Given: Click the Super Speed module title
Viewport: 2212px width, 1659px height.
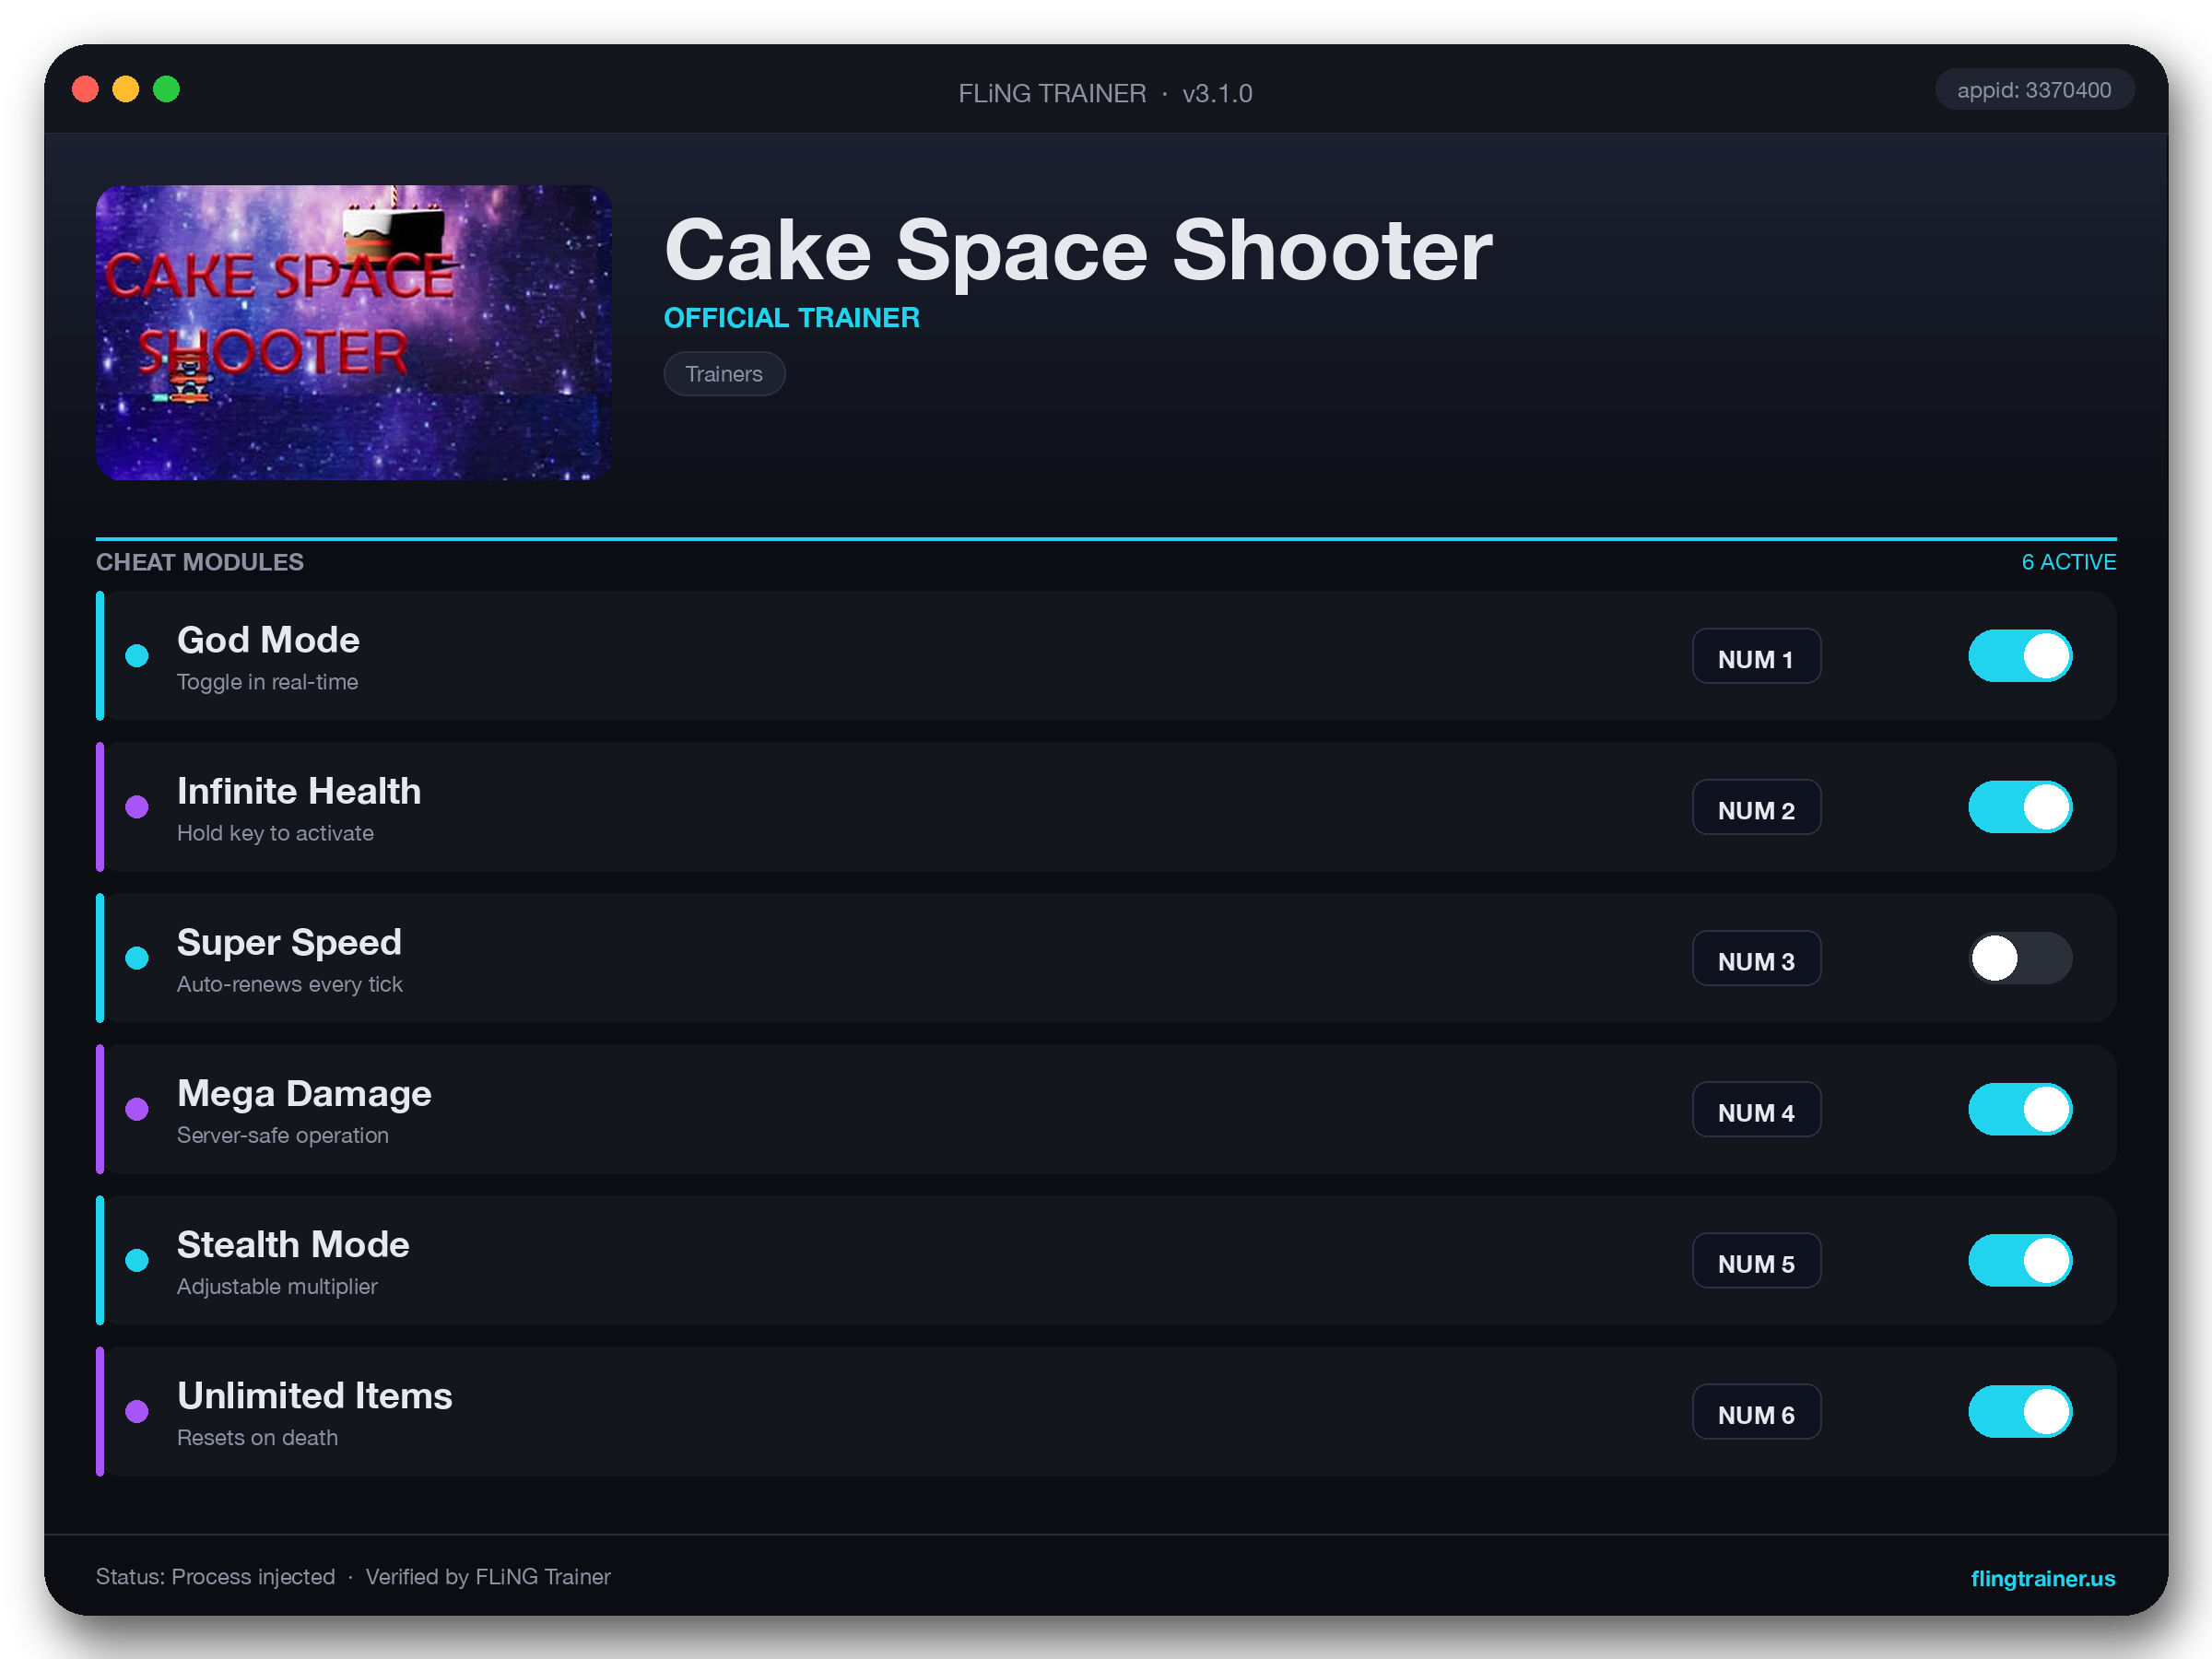Looking at the screenshot, I should [289, 943].
